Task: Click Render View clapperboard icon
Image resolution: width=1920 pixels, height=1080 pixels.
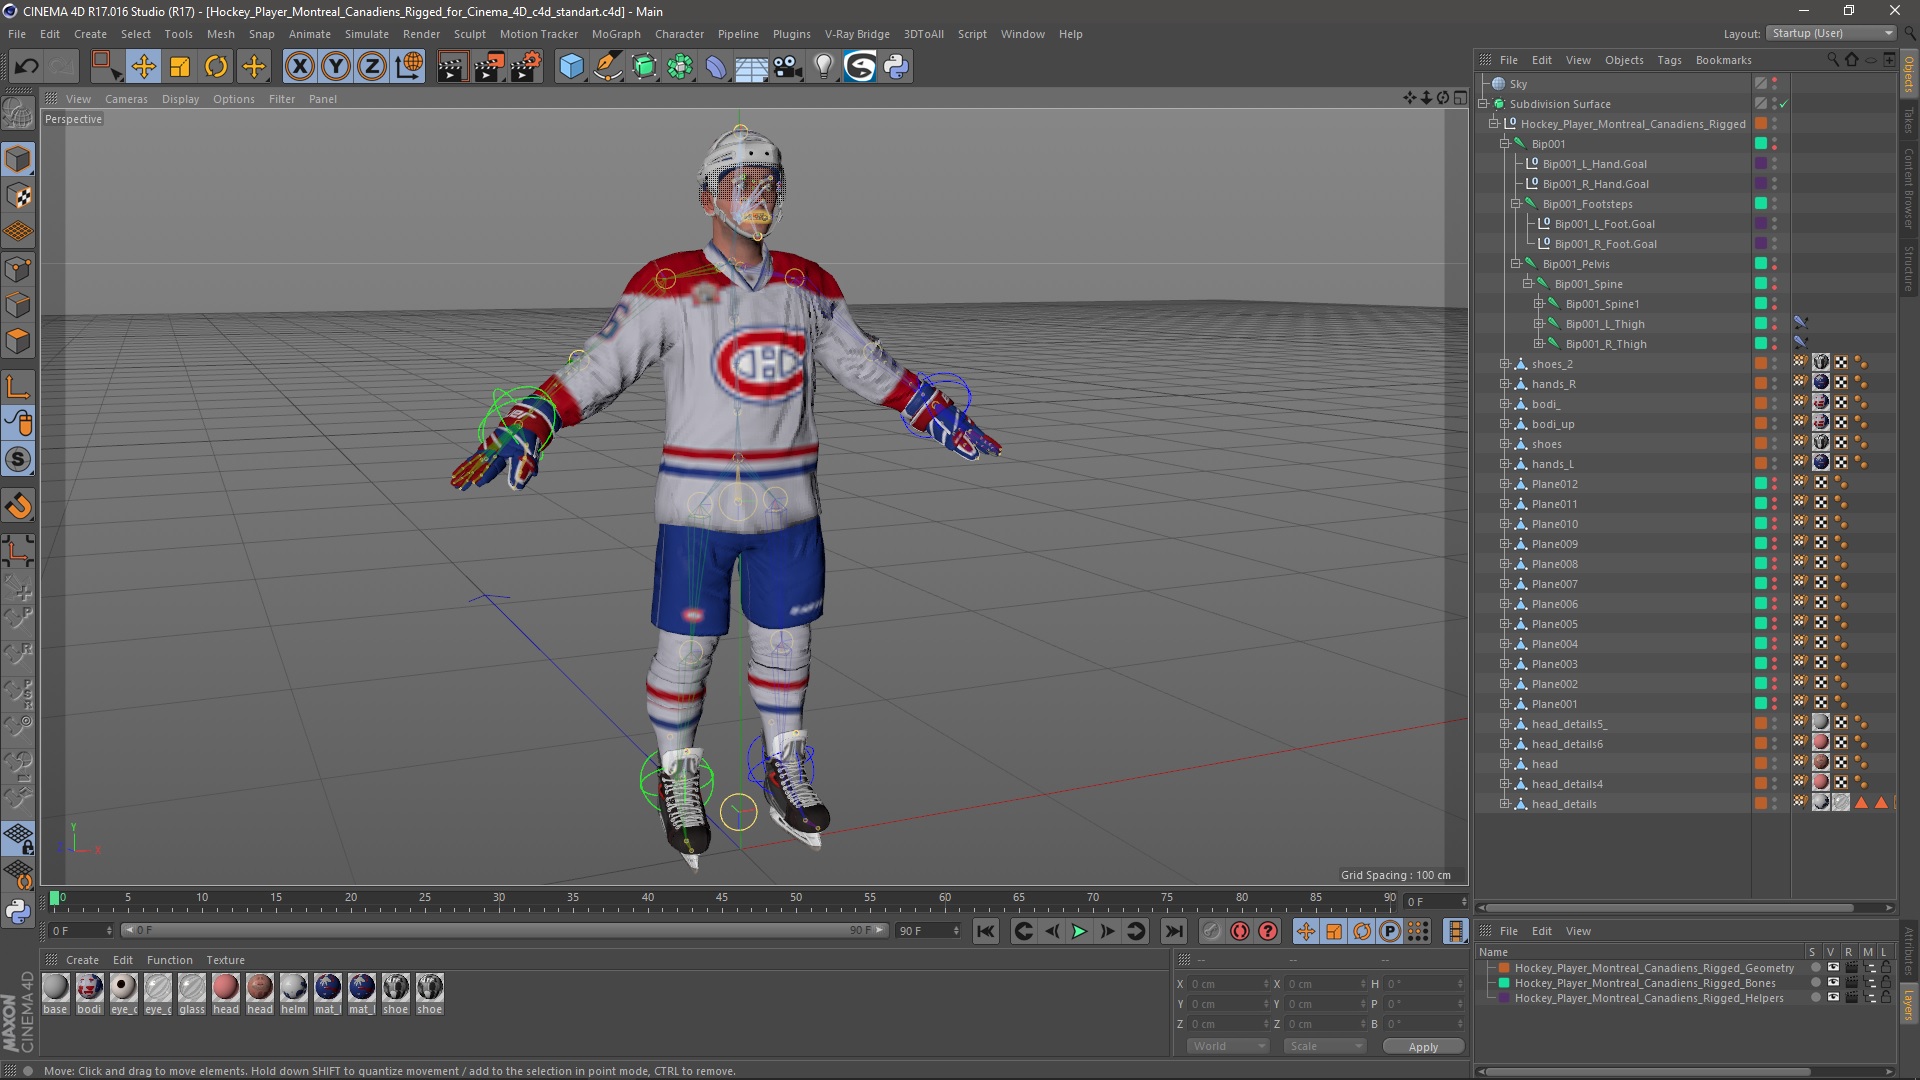Action: [452, 67]
